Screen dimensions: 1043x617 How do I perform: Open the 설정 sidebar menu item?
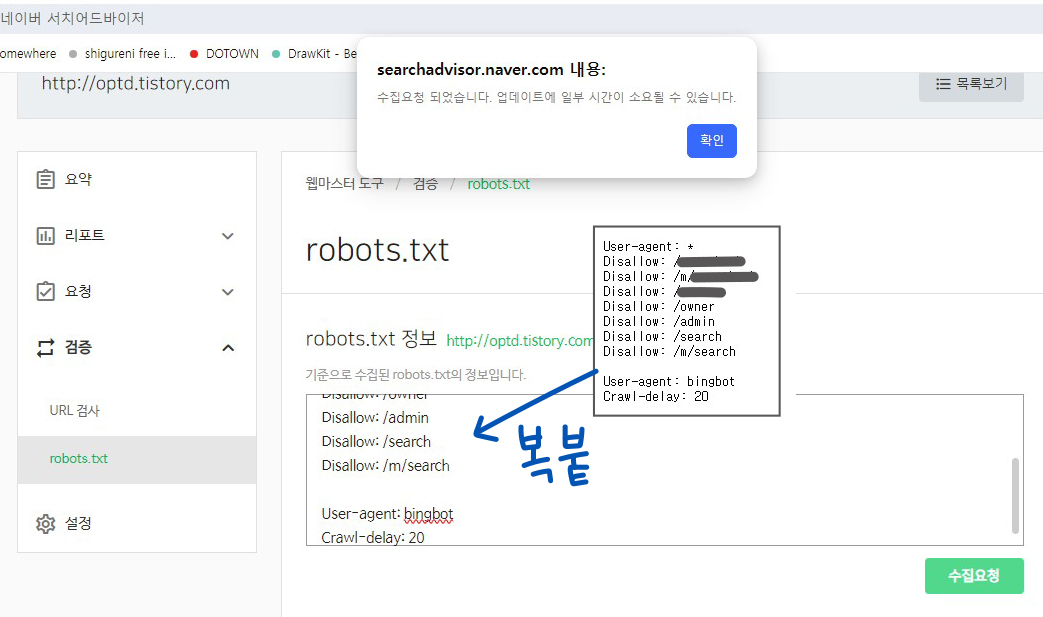[137, 524]
